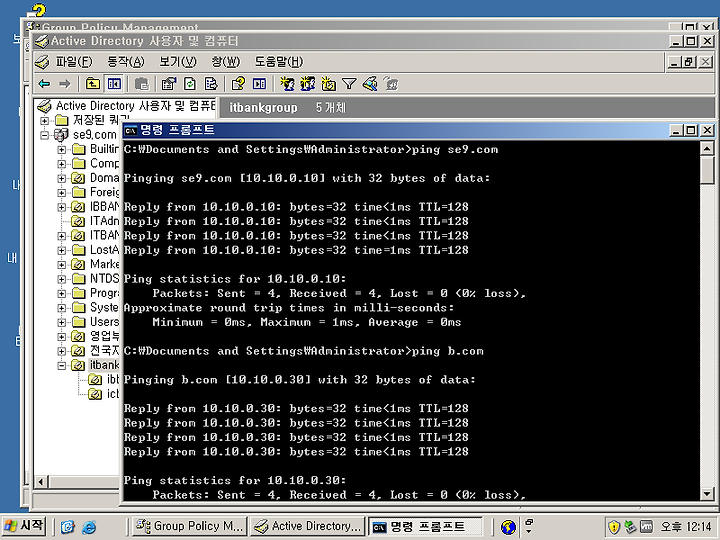Screen dimensions: 720x540
Task: Open the 창(W) menu
Action: click(225, 62)
